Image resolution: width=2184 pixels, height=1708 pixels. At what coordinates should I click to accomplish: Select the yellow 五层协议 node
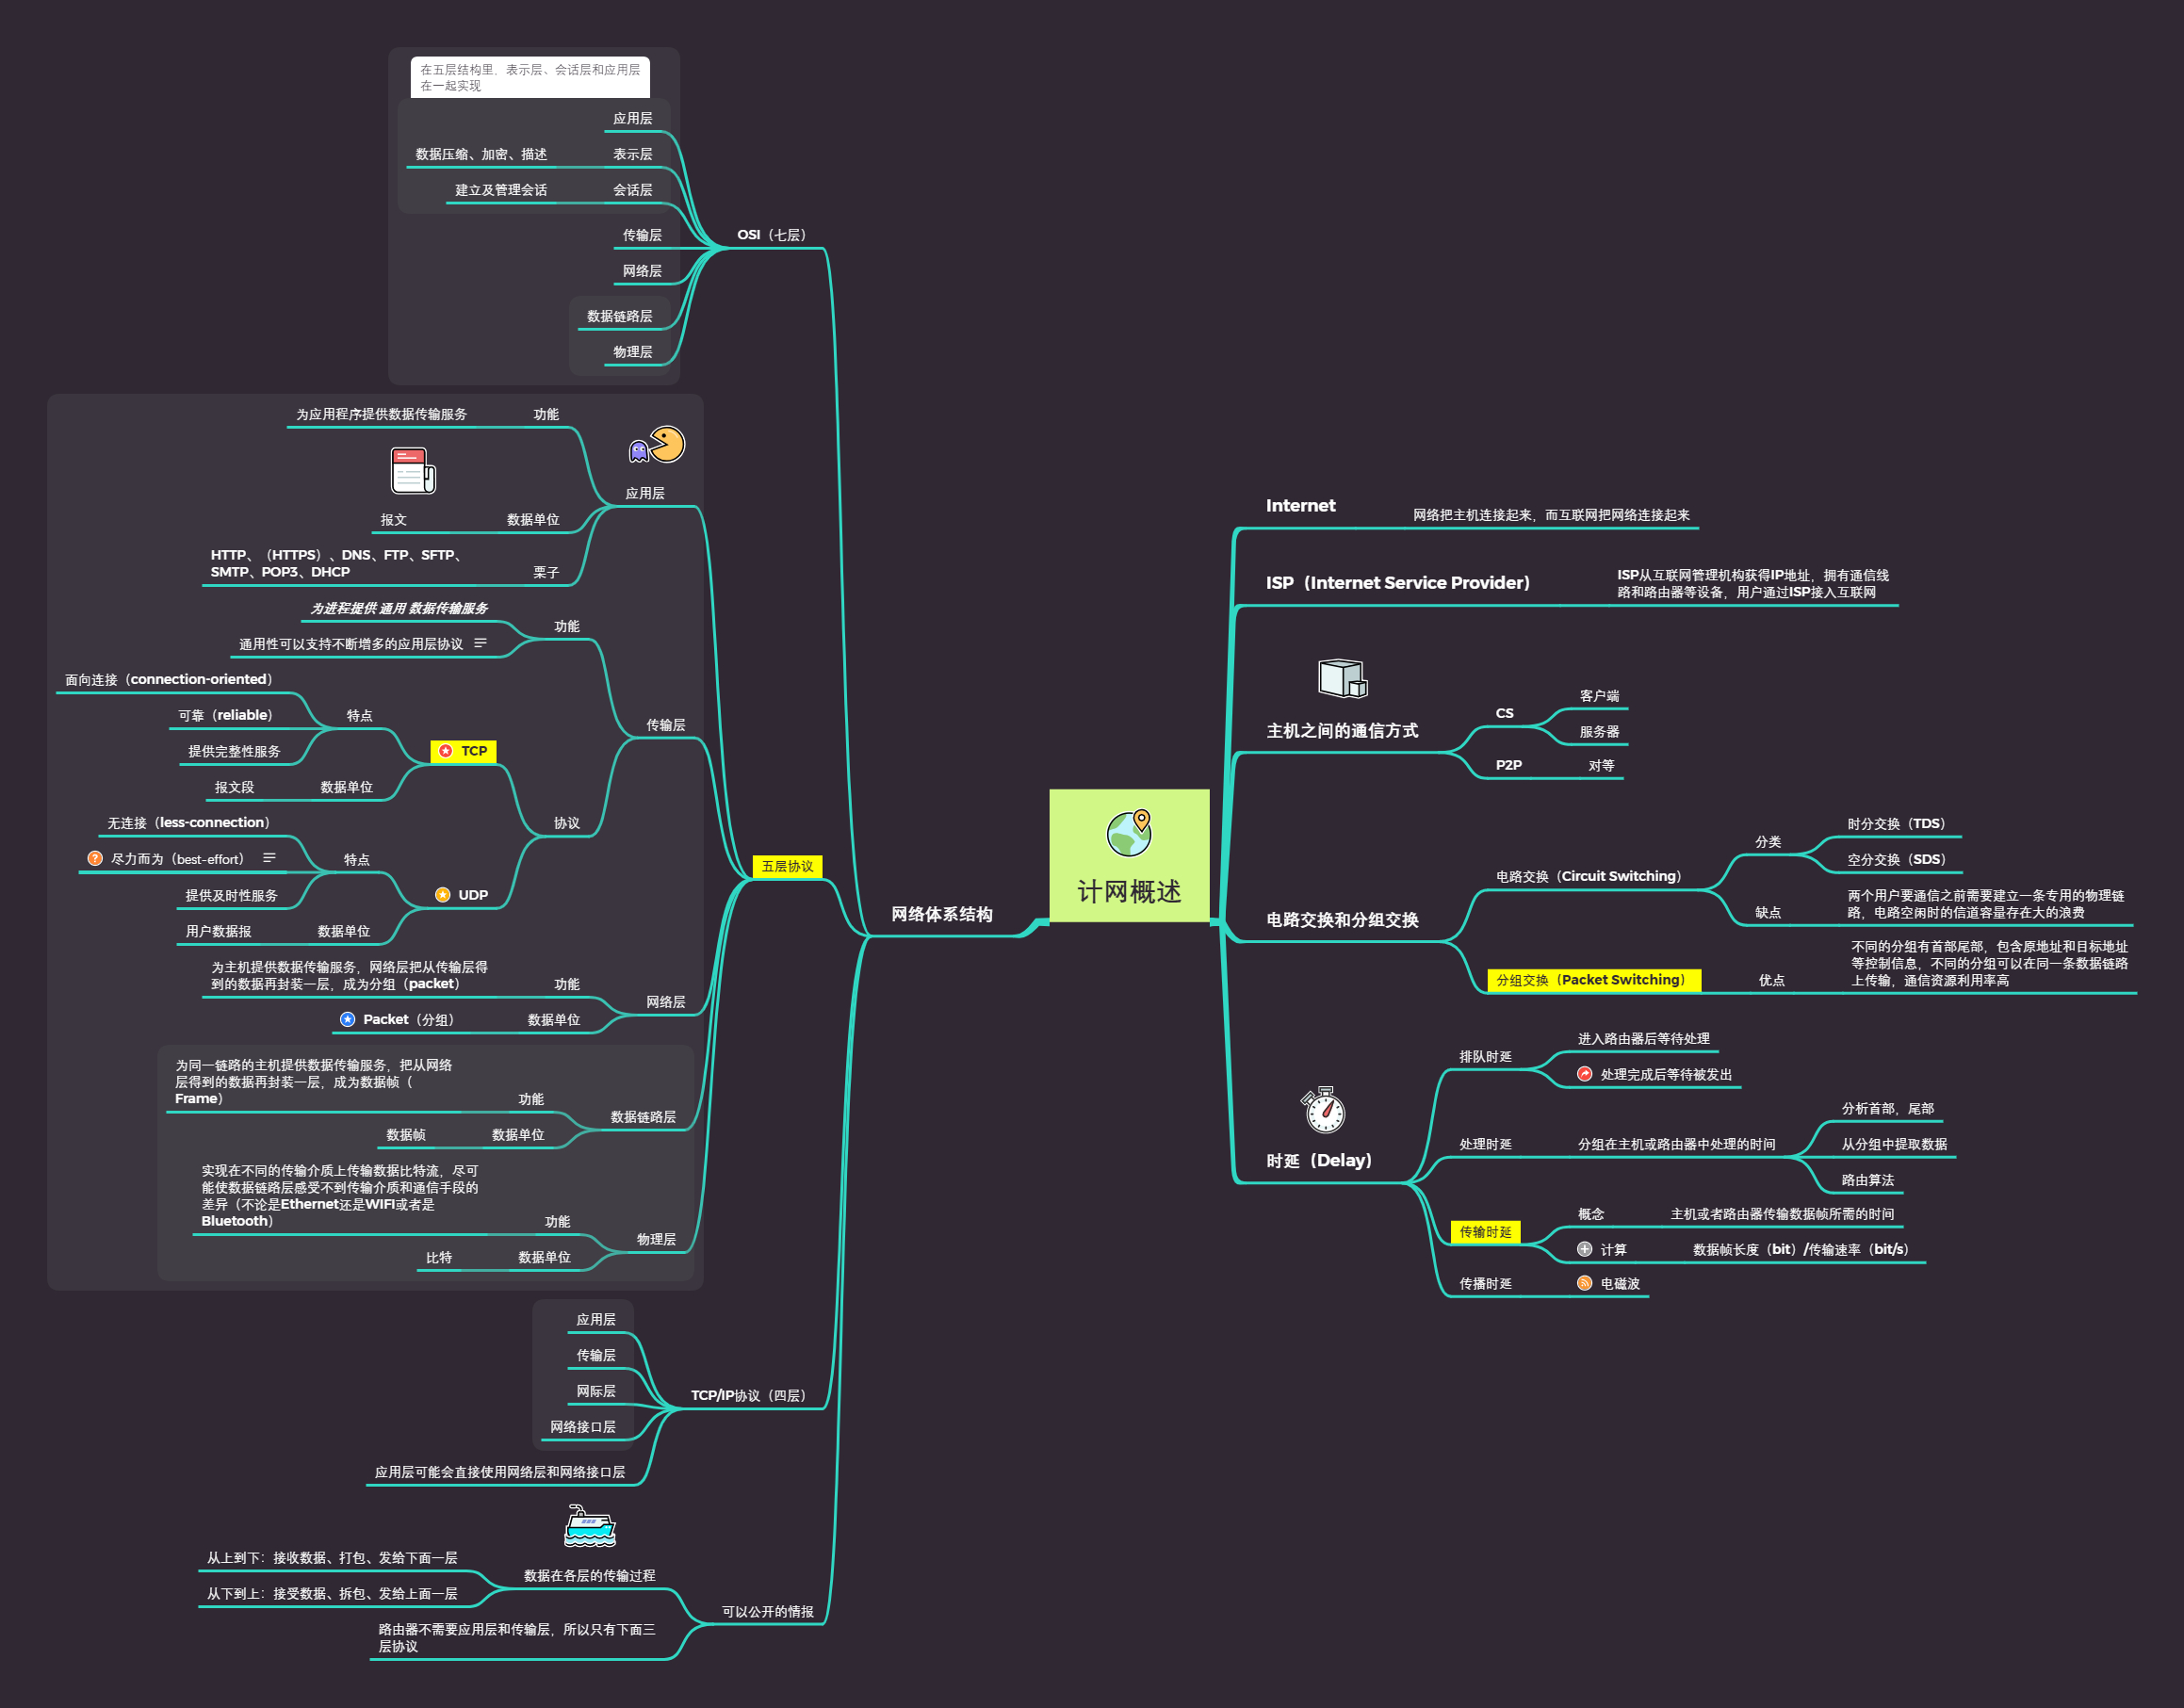787,867
